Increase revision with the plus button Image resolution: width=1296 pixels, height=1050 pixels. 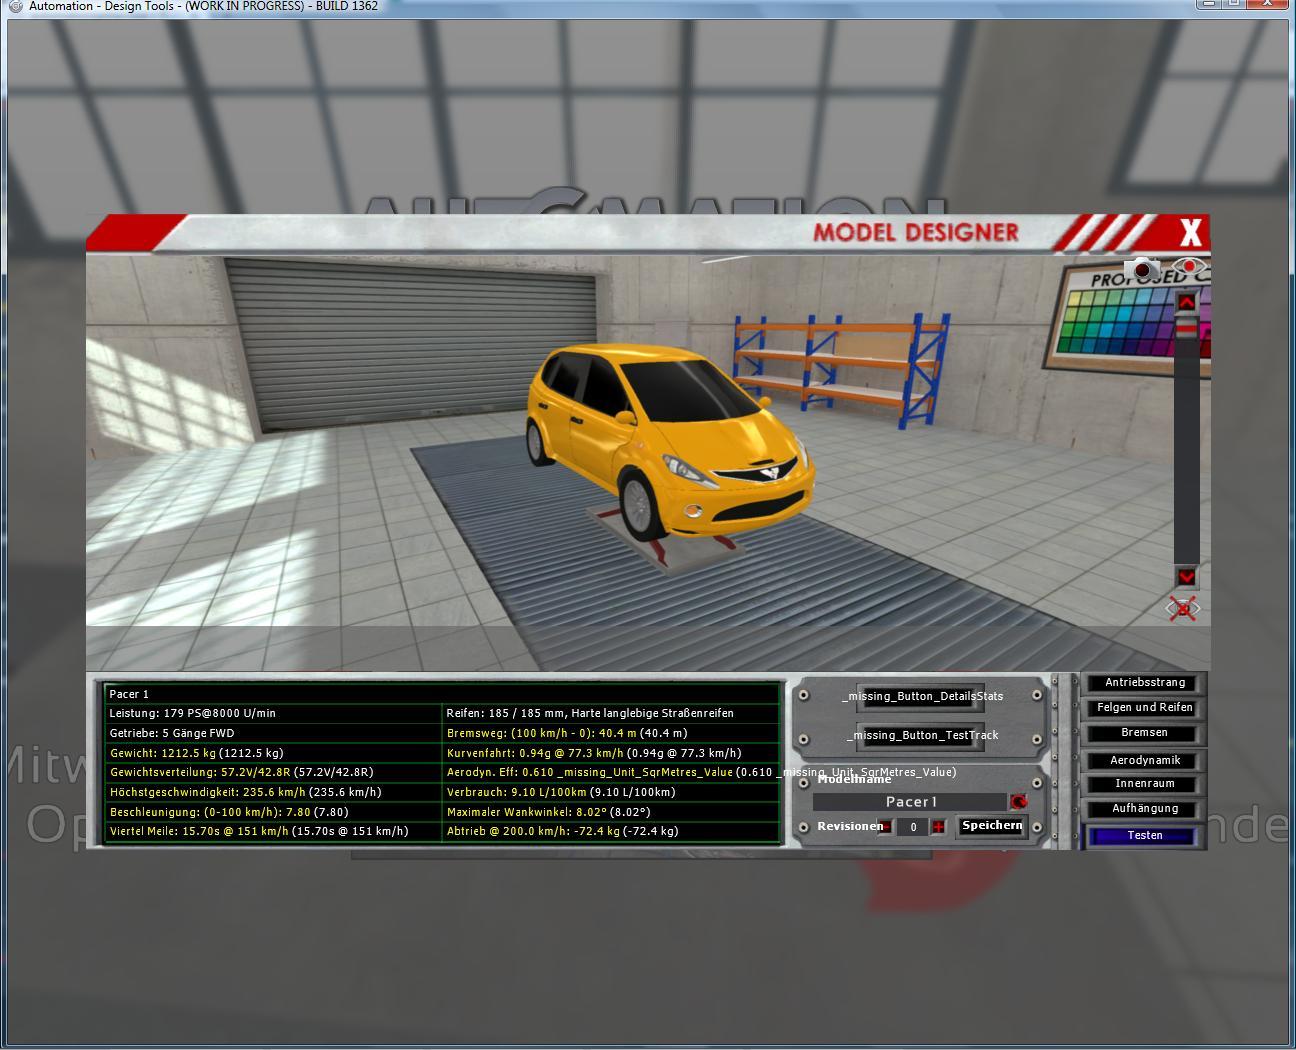pyautogui.click(x=938, y=827)
